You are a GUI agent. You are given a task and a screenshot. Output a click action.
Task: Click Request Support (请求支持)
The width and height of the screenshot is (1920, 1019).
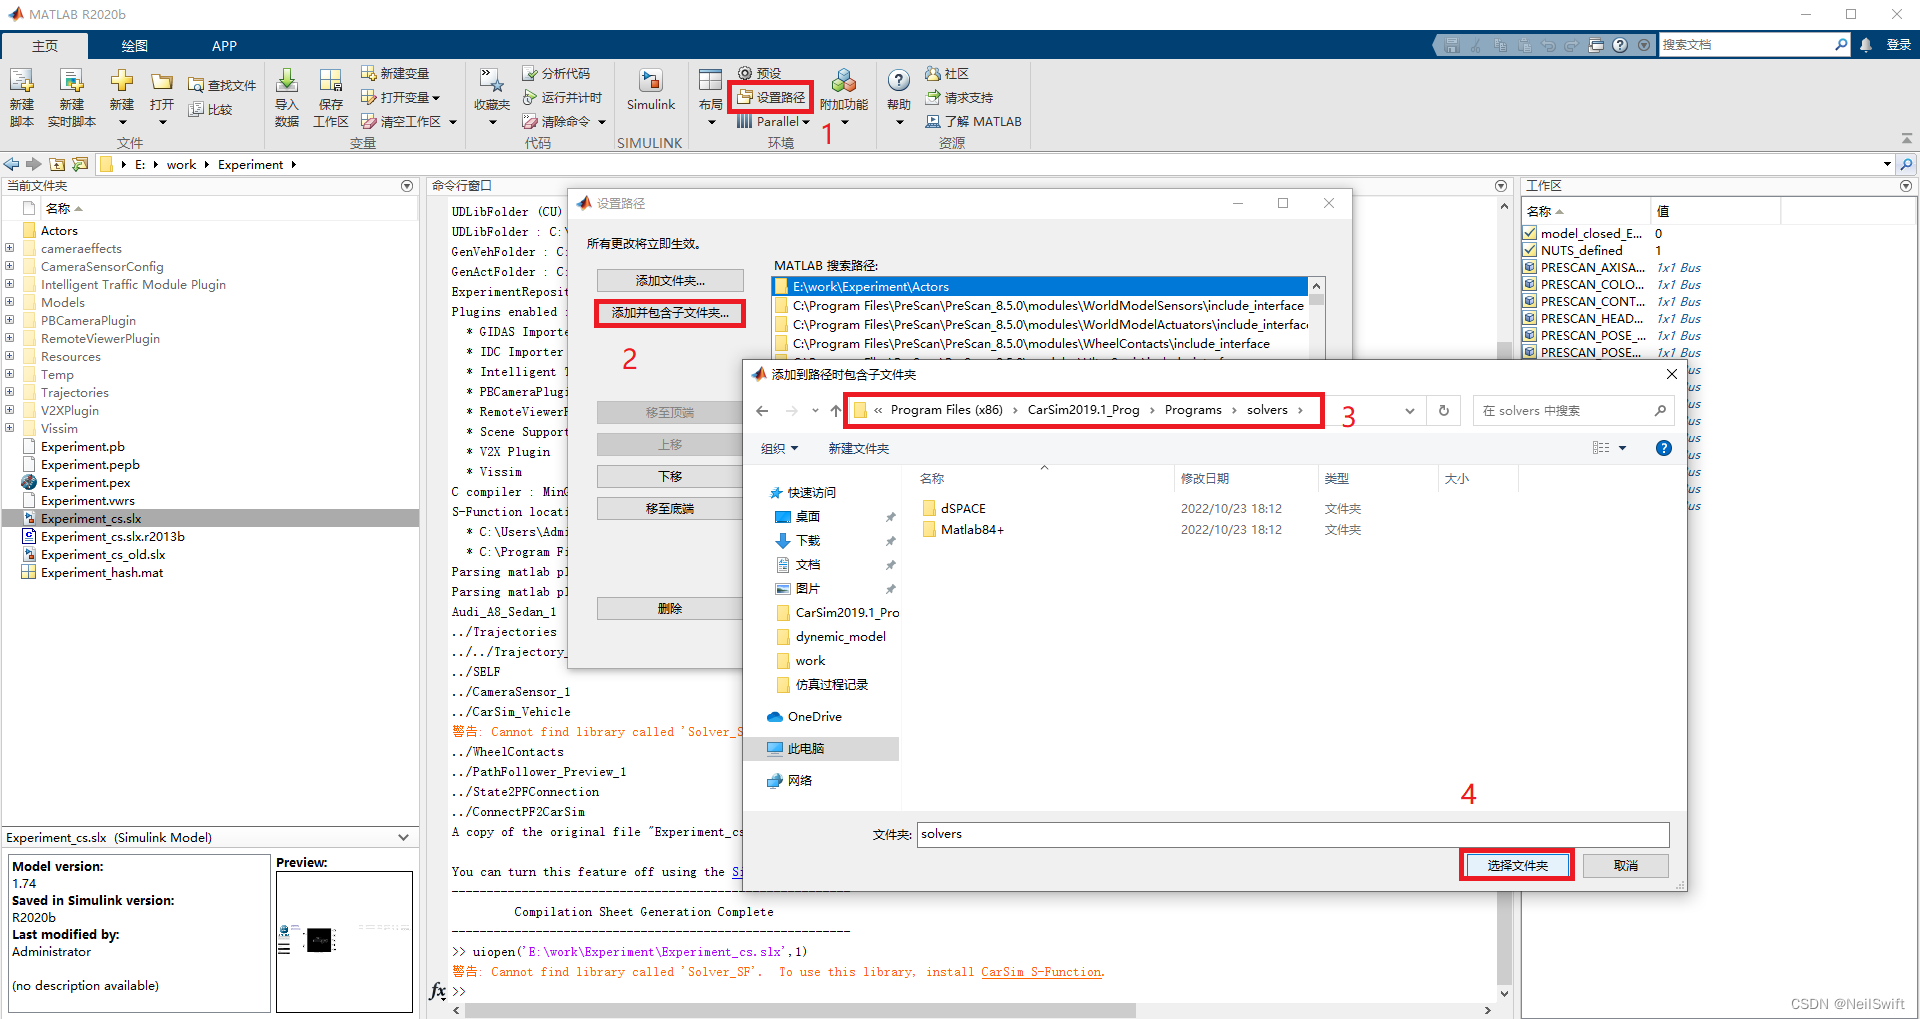[959, 97]
